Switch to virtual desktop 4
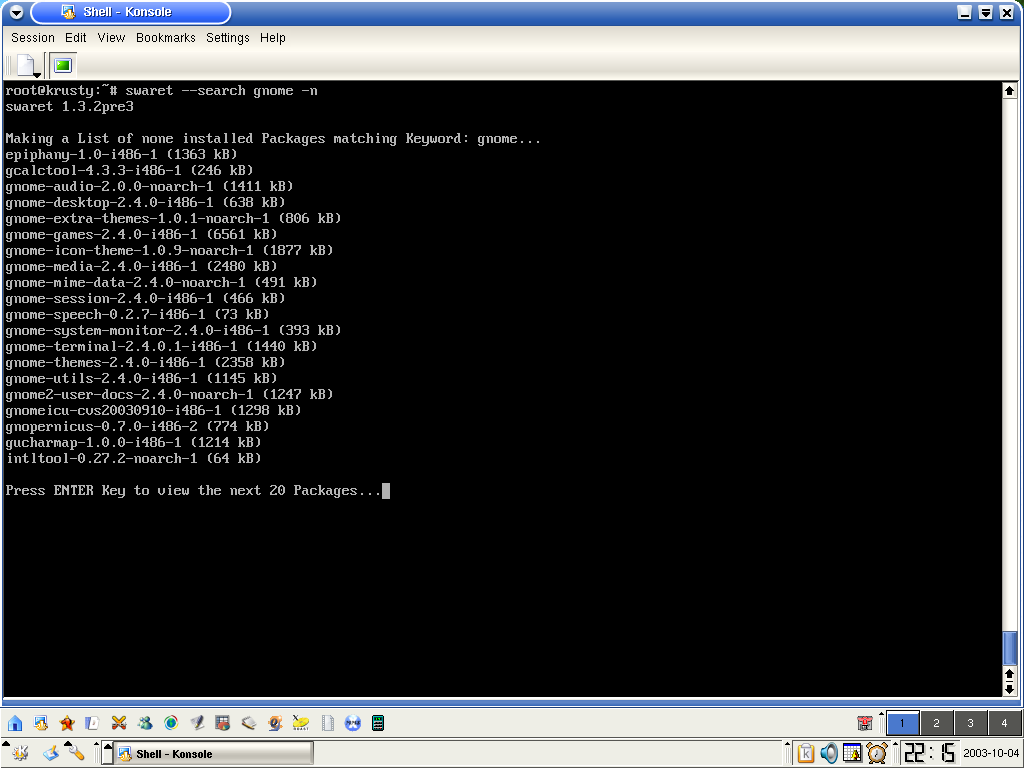1024x768 pixels. (1004, 723)
